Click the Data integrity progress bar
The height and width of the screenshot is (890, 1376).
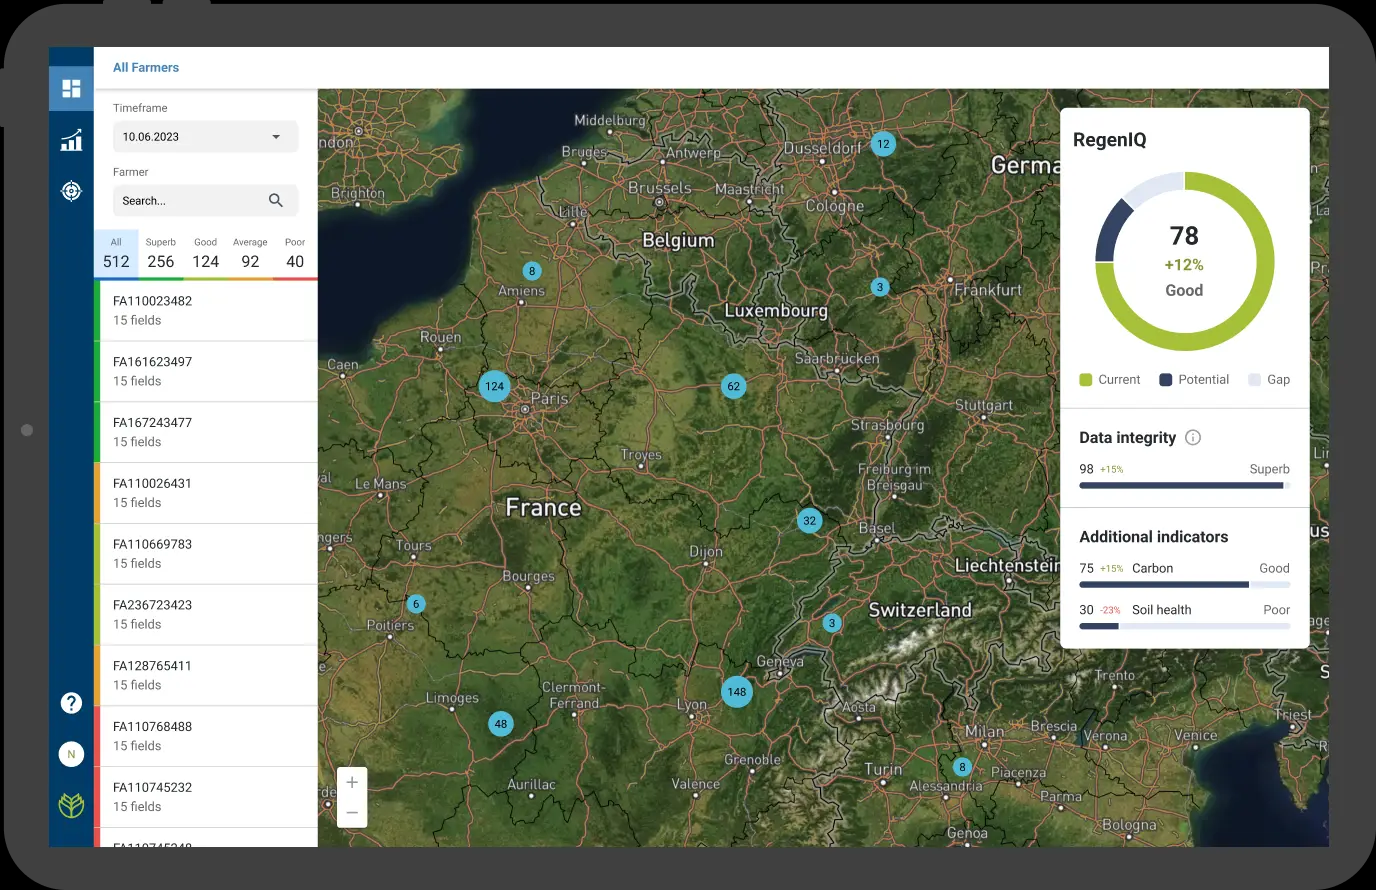pos(1185,486)
